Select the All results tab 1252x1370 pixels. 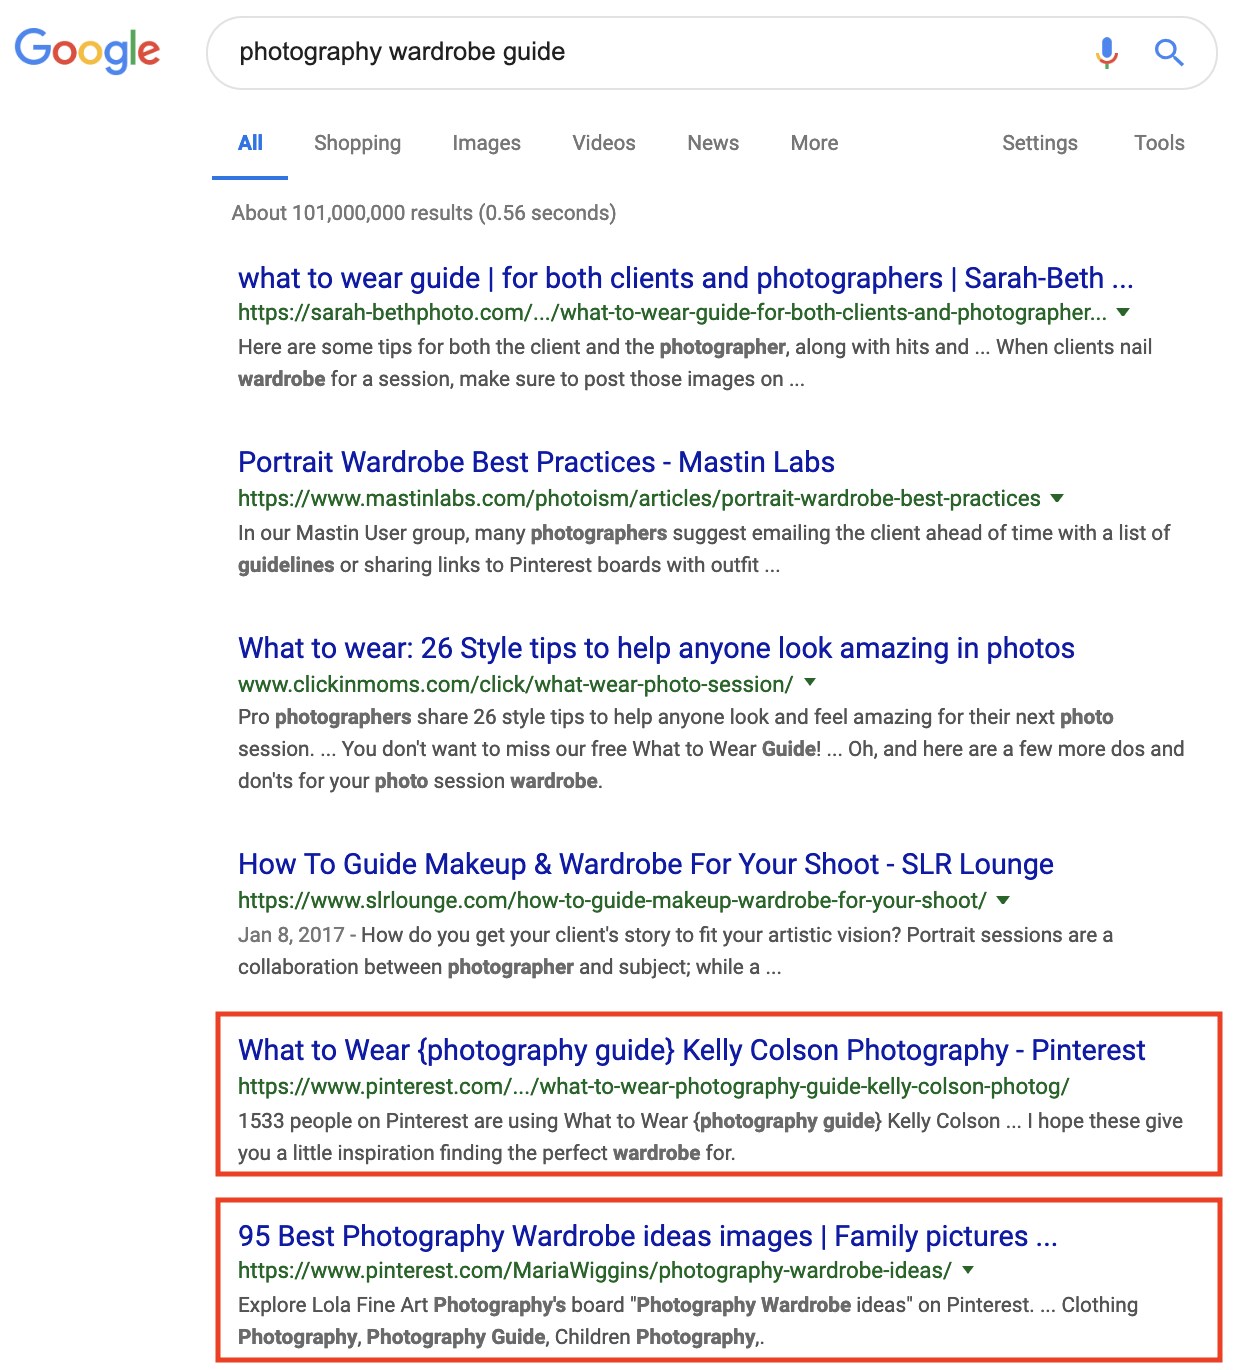(249, 143)
